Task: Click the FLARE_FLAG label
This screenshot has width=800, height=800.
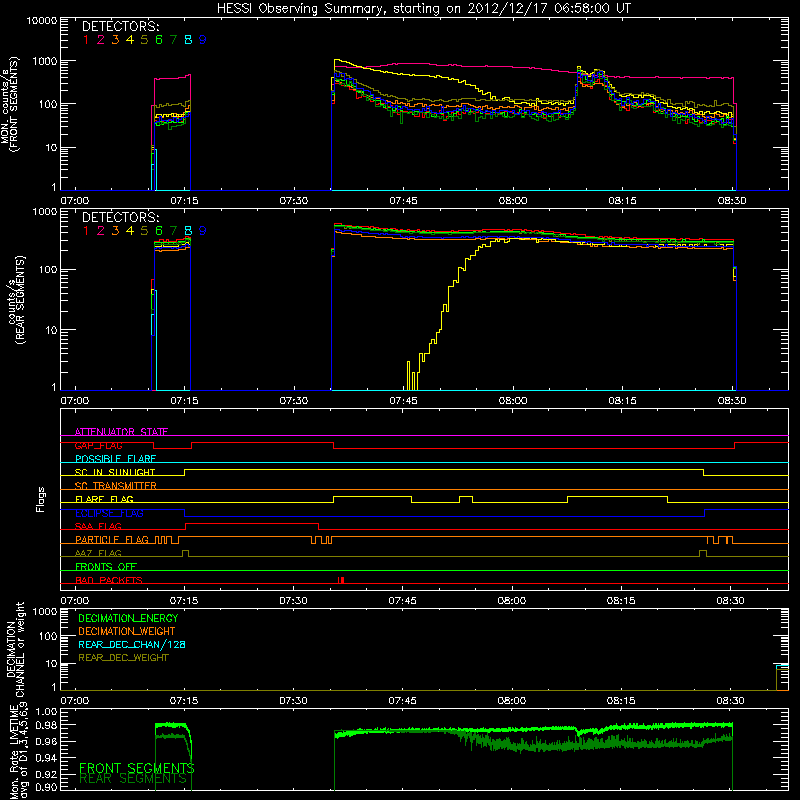Action: tap(104, 499)
